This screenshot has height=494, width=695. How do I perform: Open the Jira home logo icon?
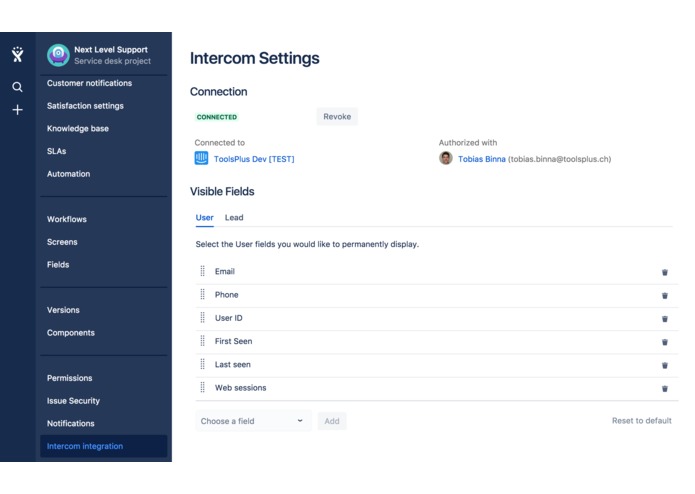(x=17, y=54)
